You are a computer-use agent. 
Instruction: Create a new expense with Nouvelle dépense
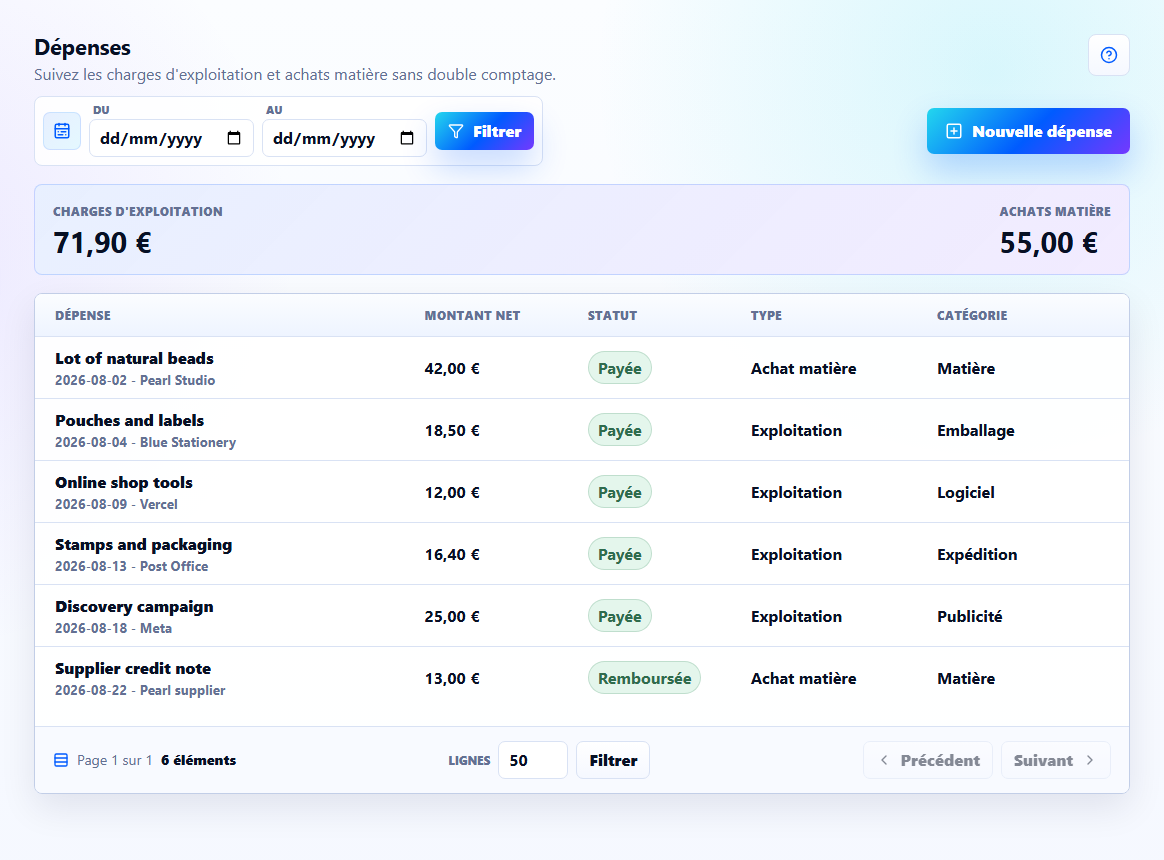point(1028,131)
